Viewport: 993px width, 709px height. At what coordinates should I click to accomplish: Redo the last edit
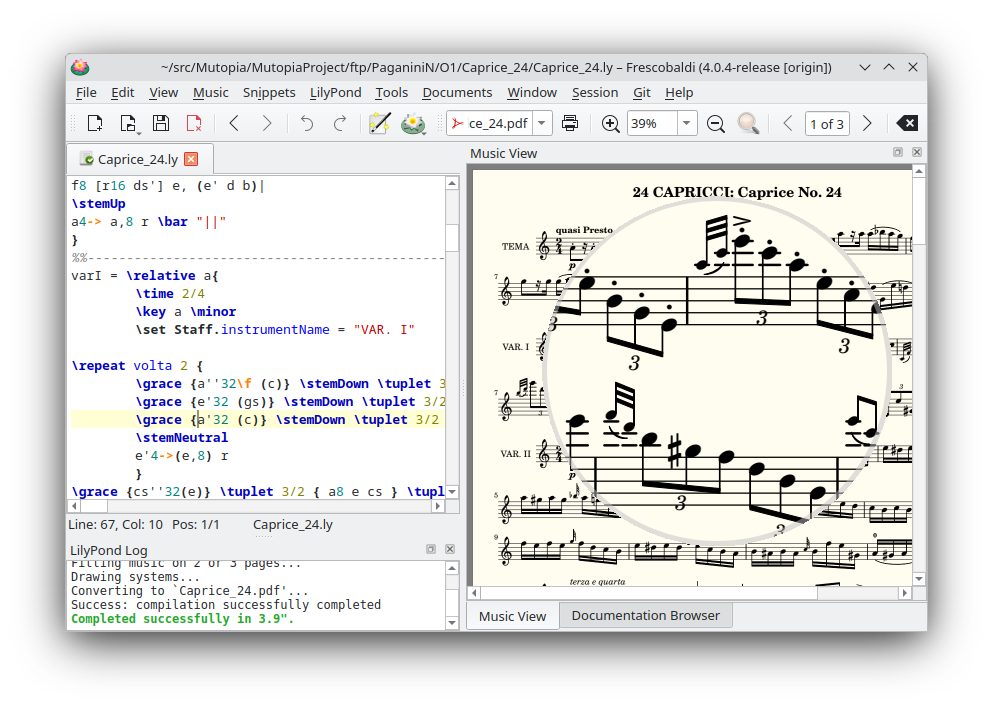point(340,123)
